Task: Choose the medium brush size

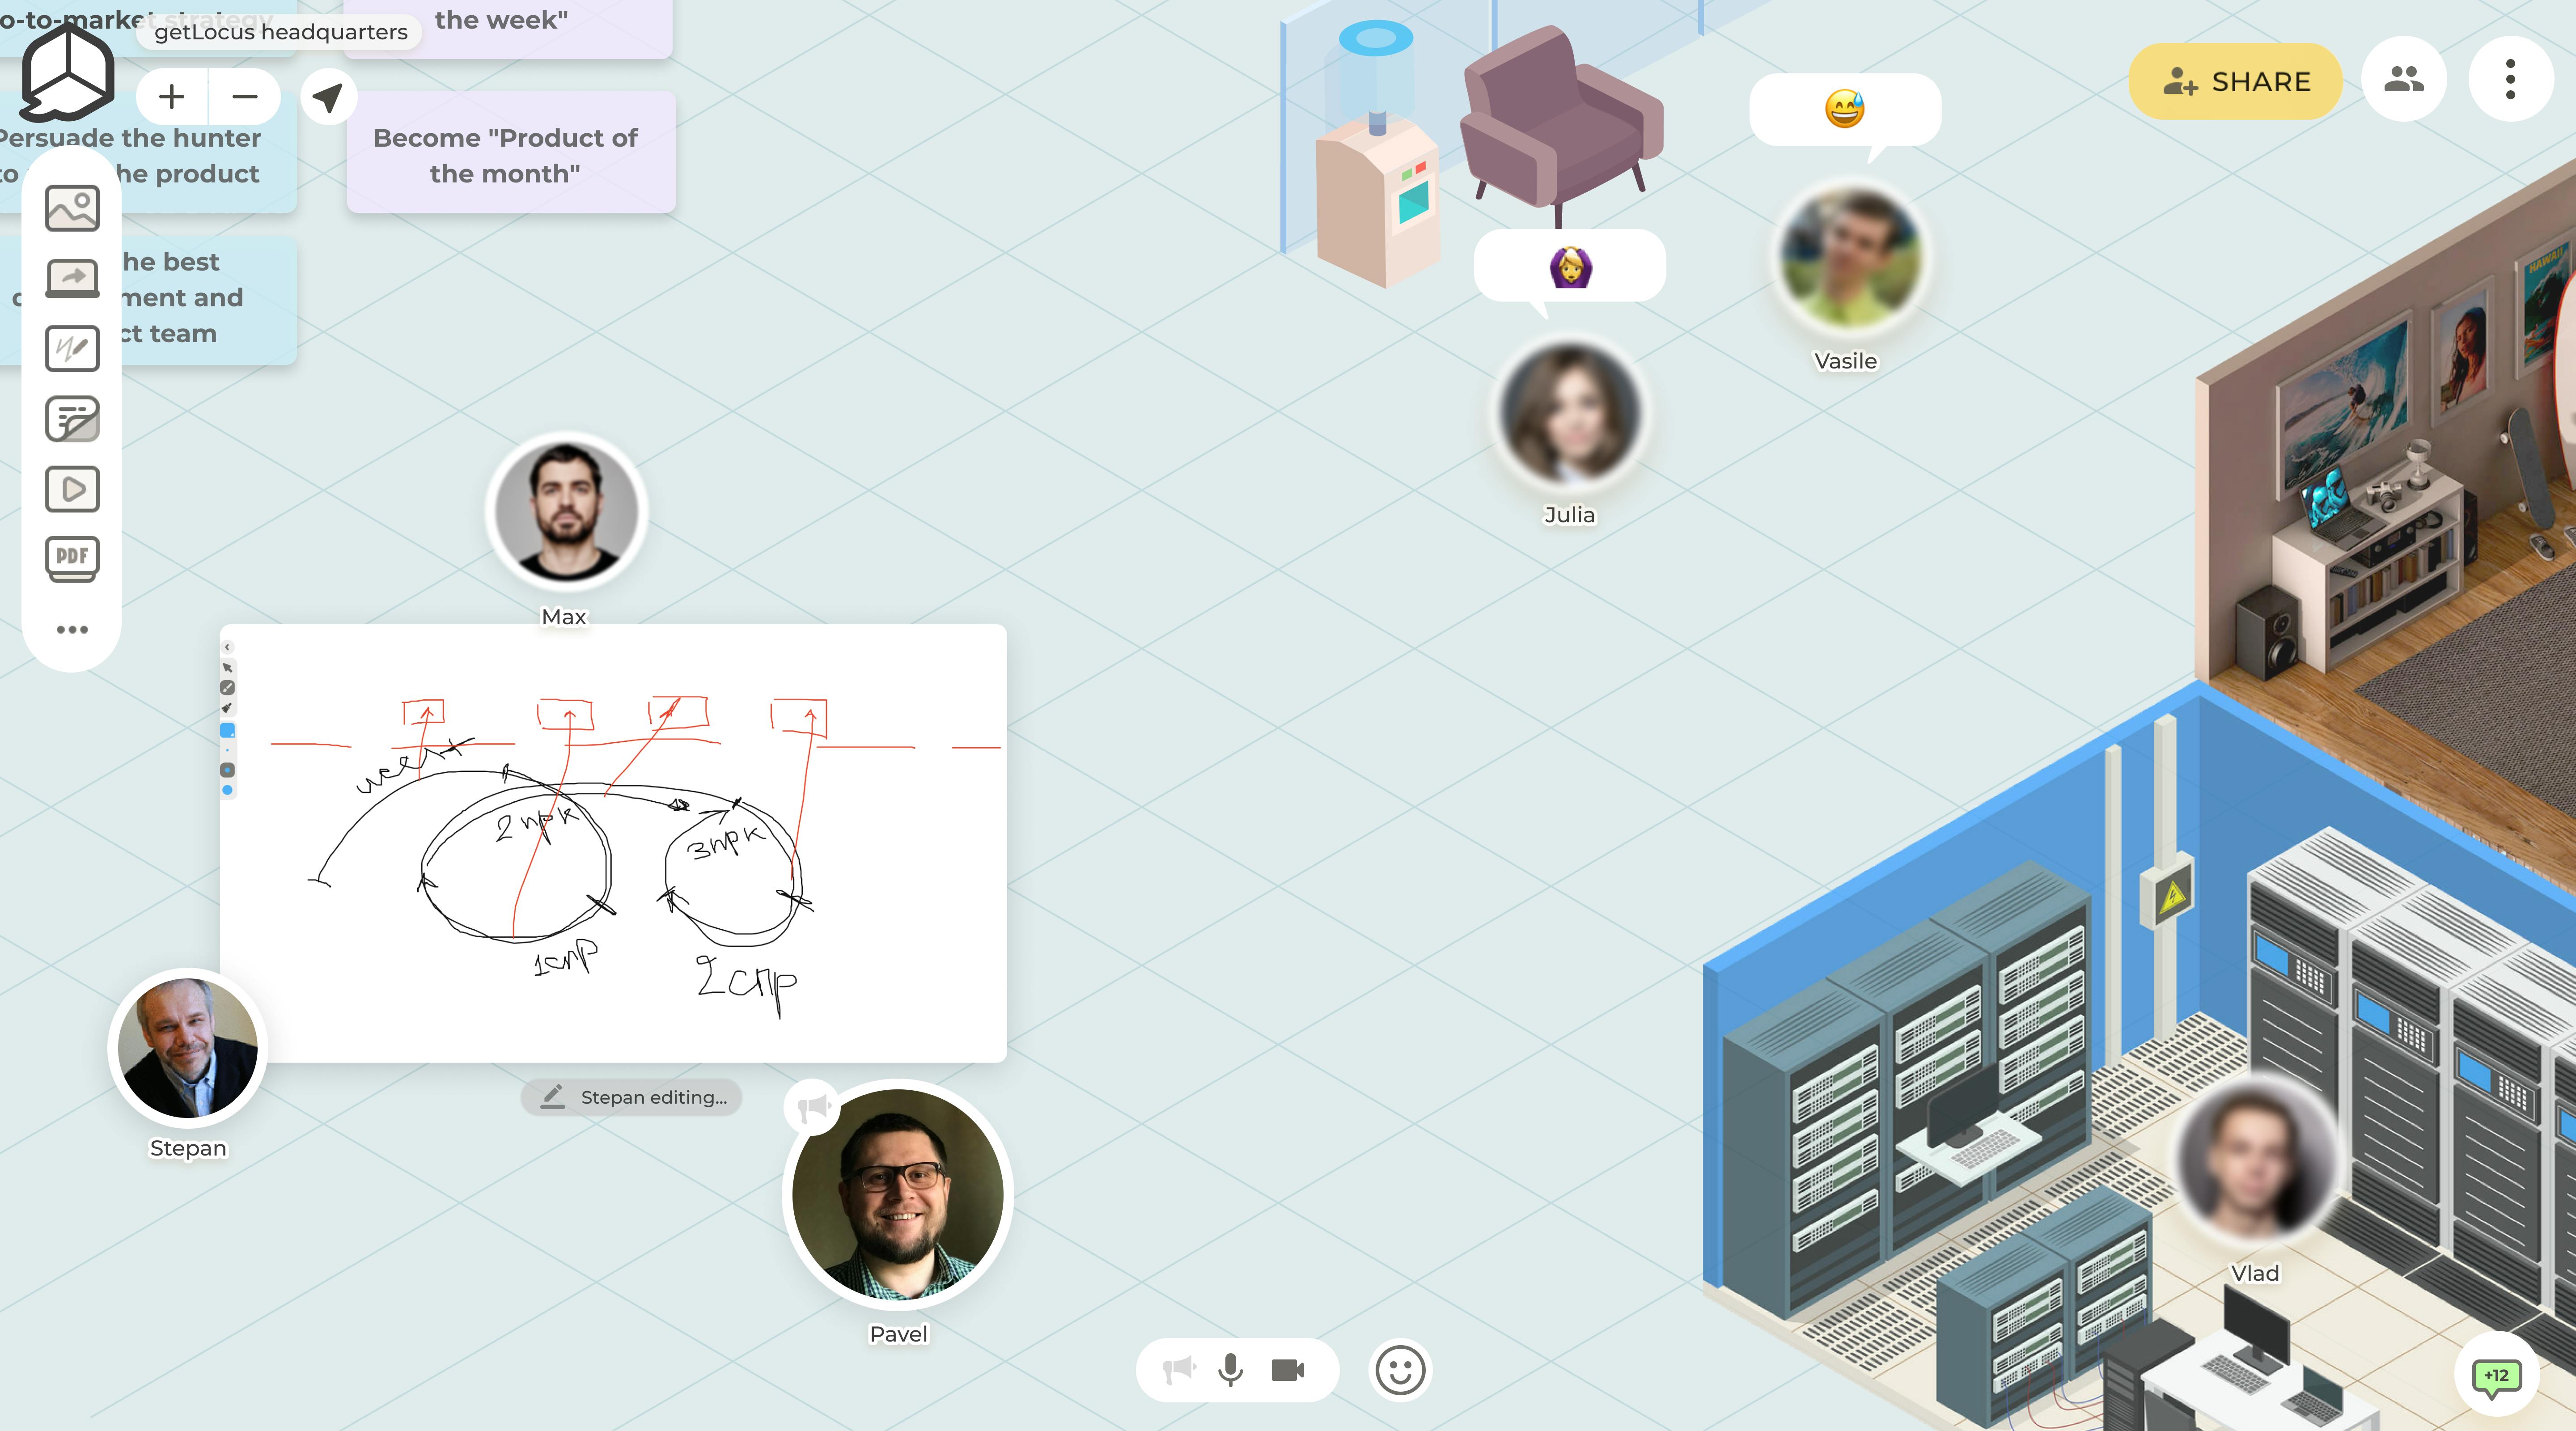Action: pyautogui.click(x=227, y=770)
